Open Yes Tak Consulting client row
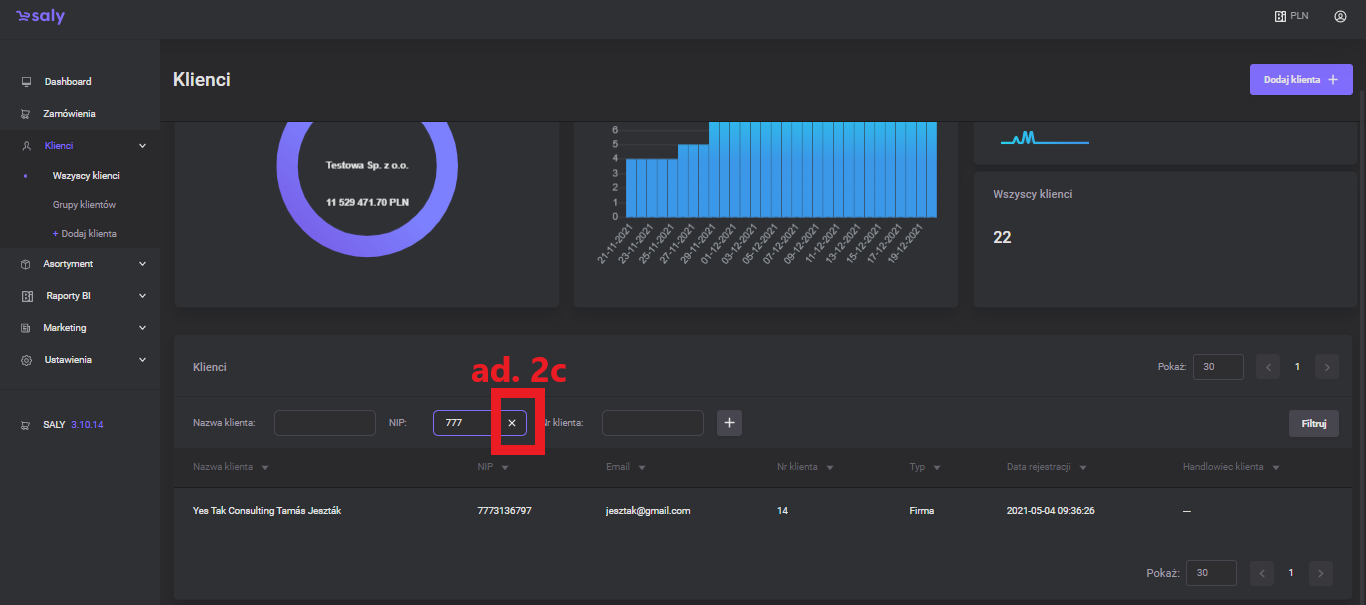The image size is (1366, 605). 260,511
